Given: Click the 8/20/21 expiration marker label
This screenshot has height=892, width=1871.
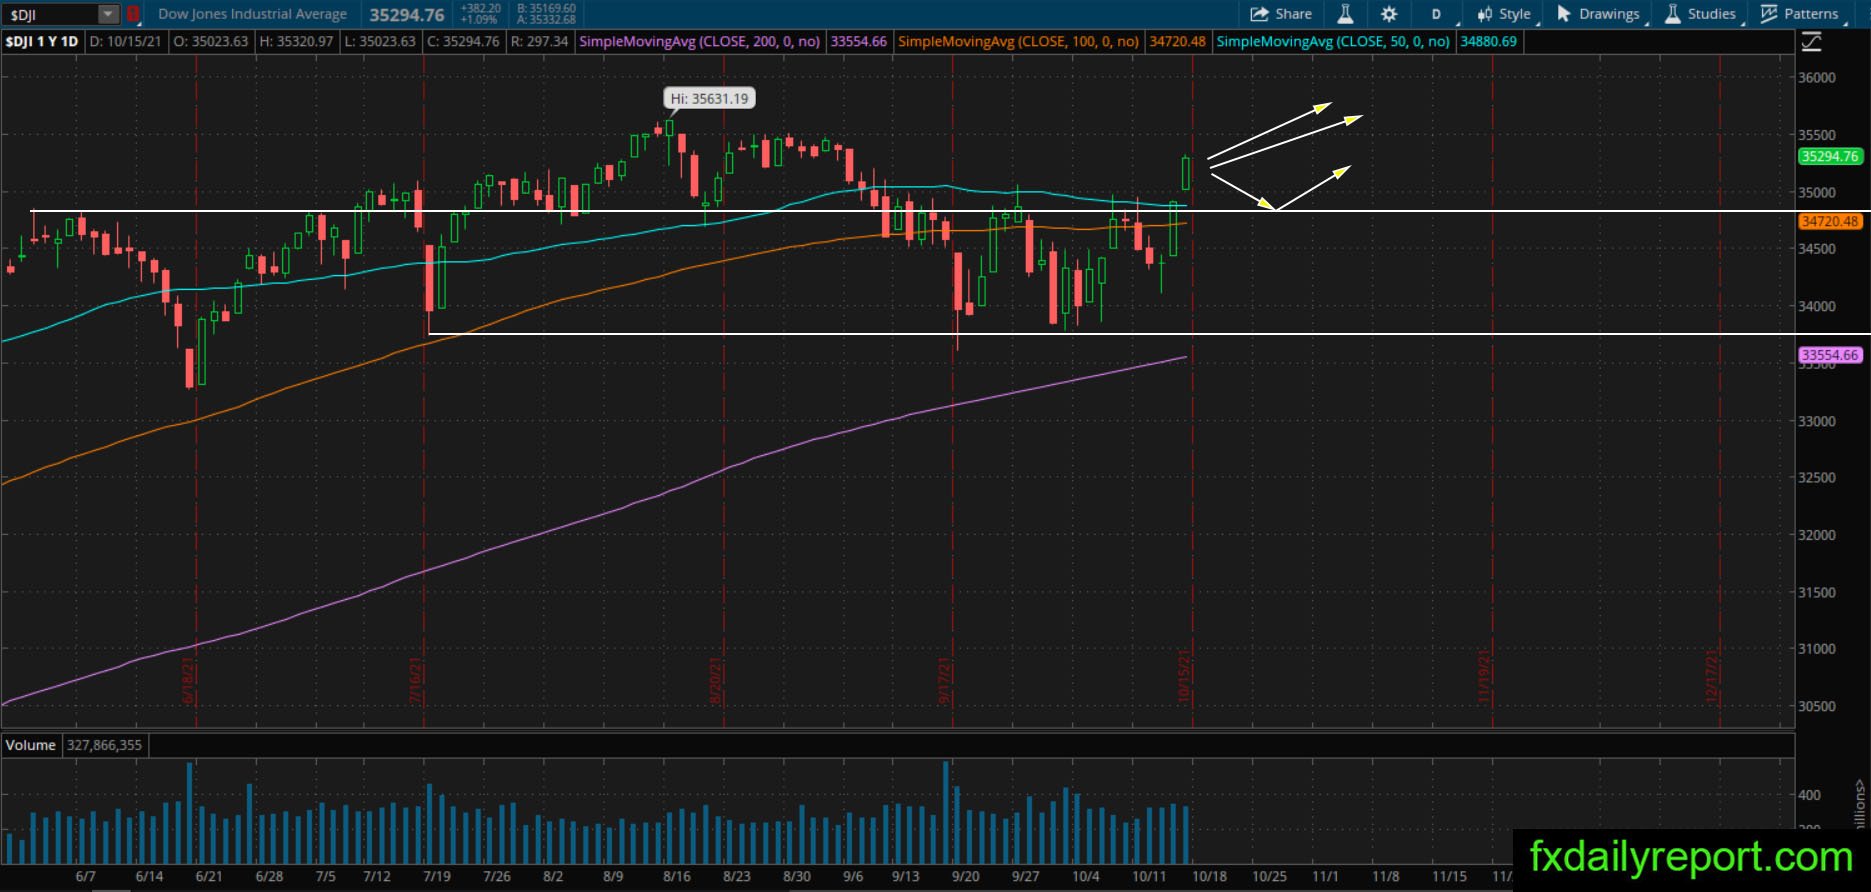Looking at the screenshot, I should tap(715, 680).
